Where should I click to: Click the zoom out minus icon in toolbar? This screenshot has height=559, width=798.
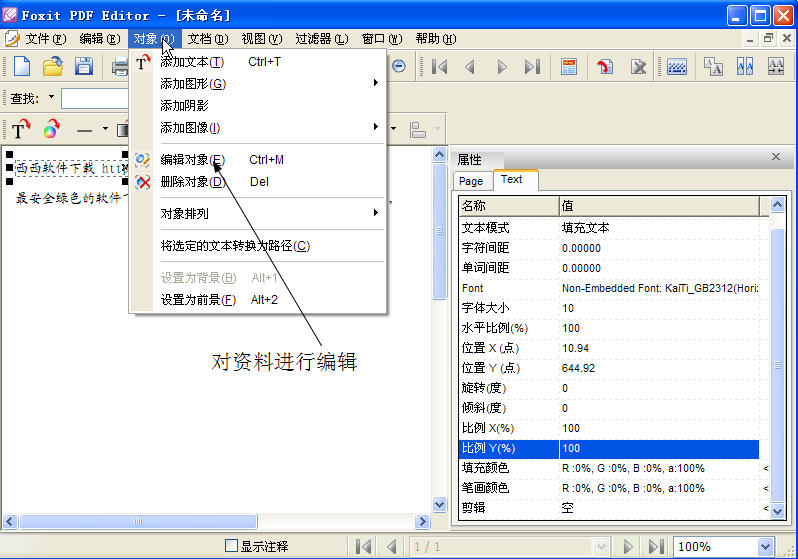[x=399, y=66]
